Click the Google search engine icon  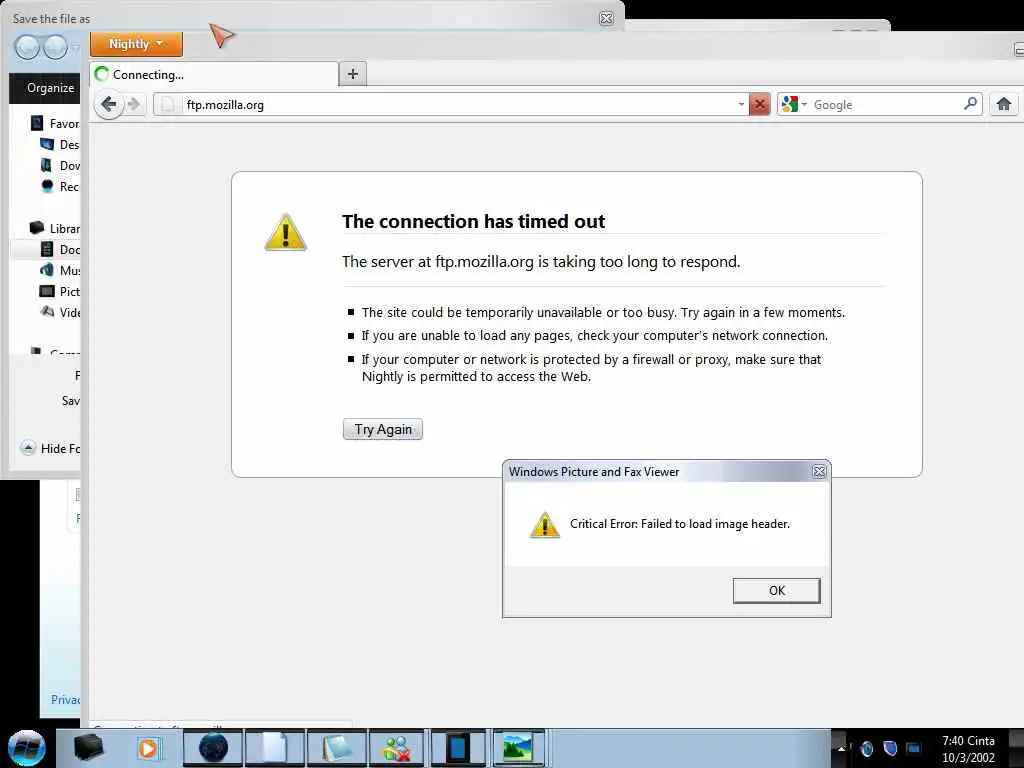pos(790,104)
